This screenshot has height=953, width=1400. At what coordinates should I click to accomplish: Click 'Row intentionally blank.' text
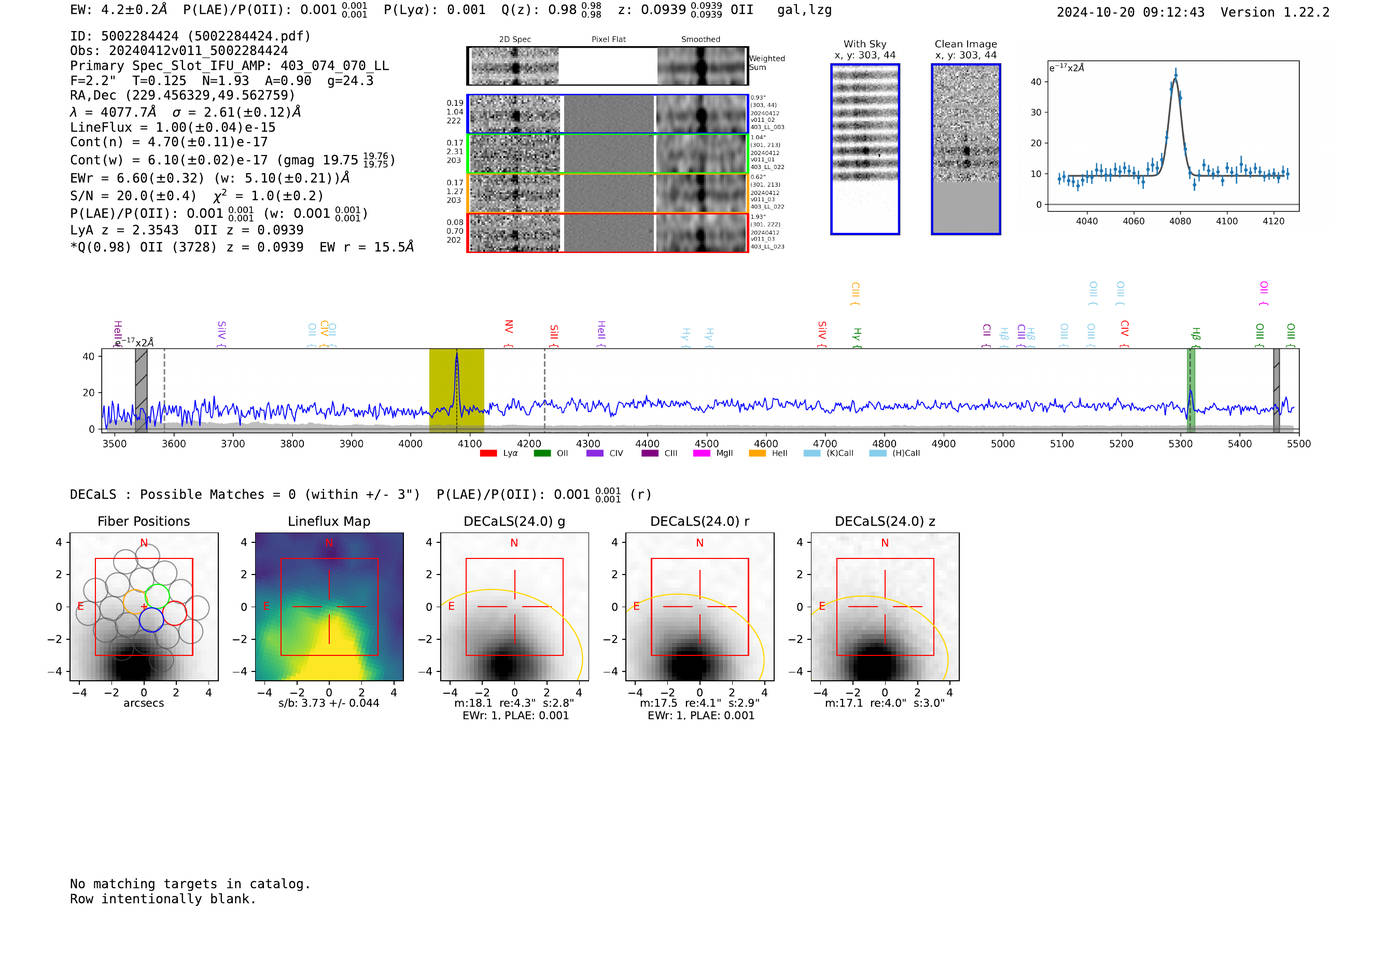(163, 899)
